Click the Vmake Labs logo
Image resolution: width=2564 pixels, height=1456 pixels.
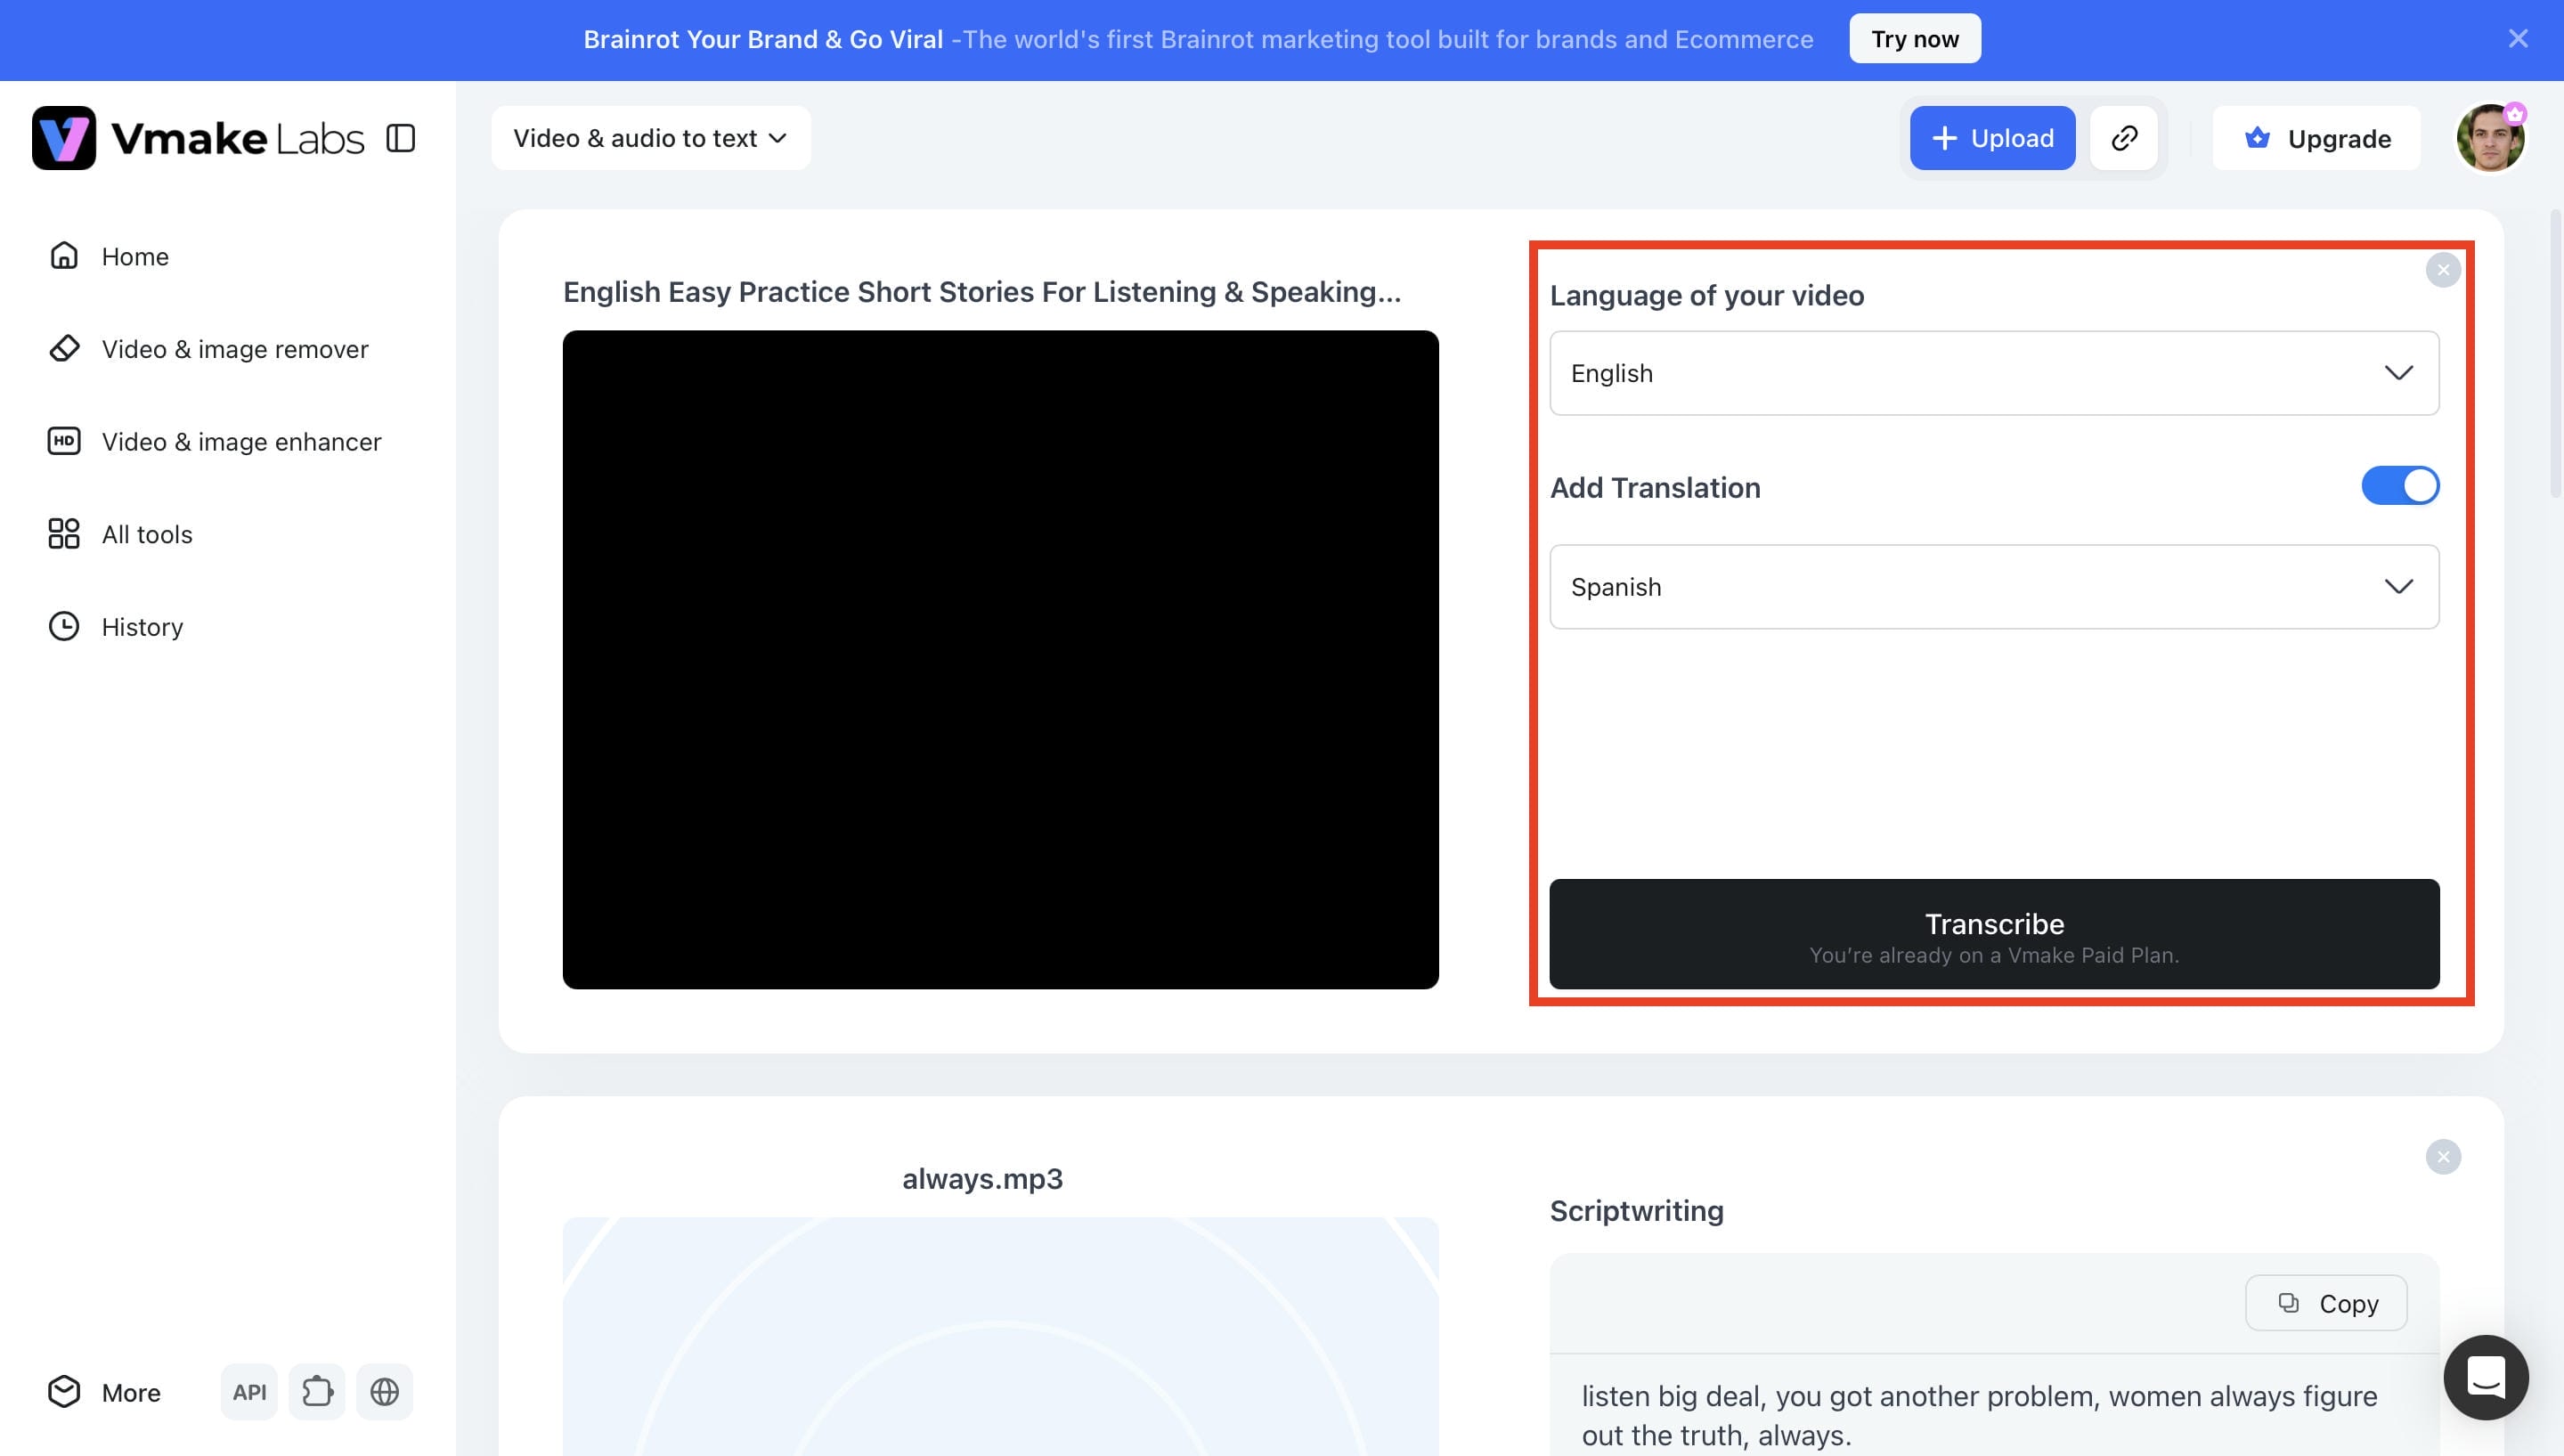pos(198,138)
